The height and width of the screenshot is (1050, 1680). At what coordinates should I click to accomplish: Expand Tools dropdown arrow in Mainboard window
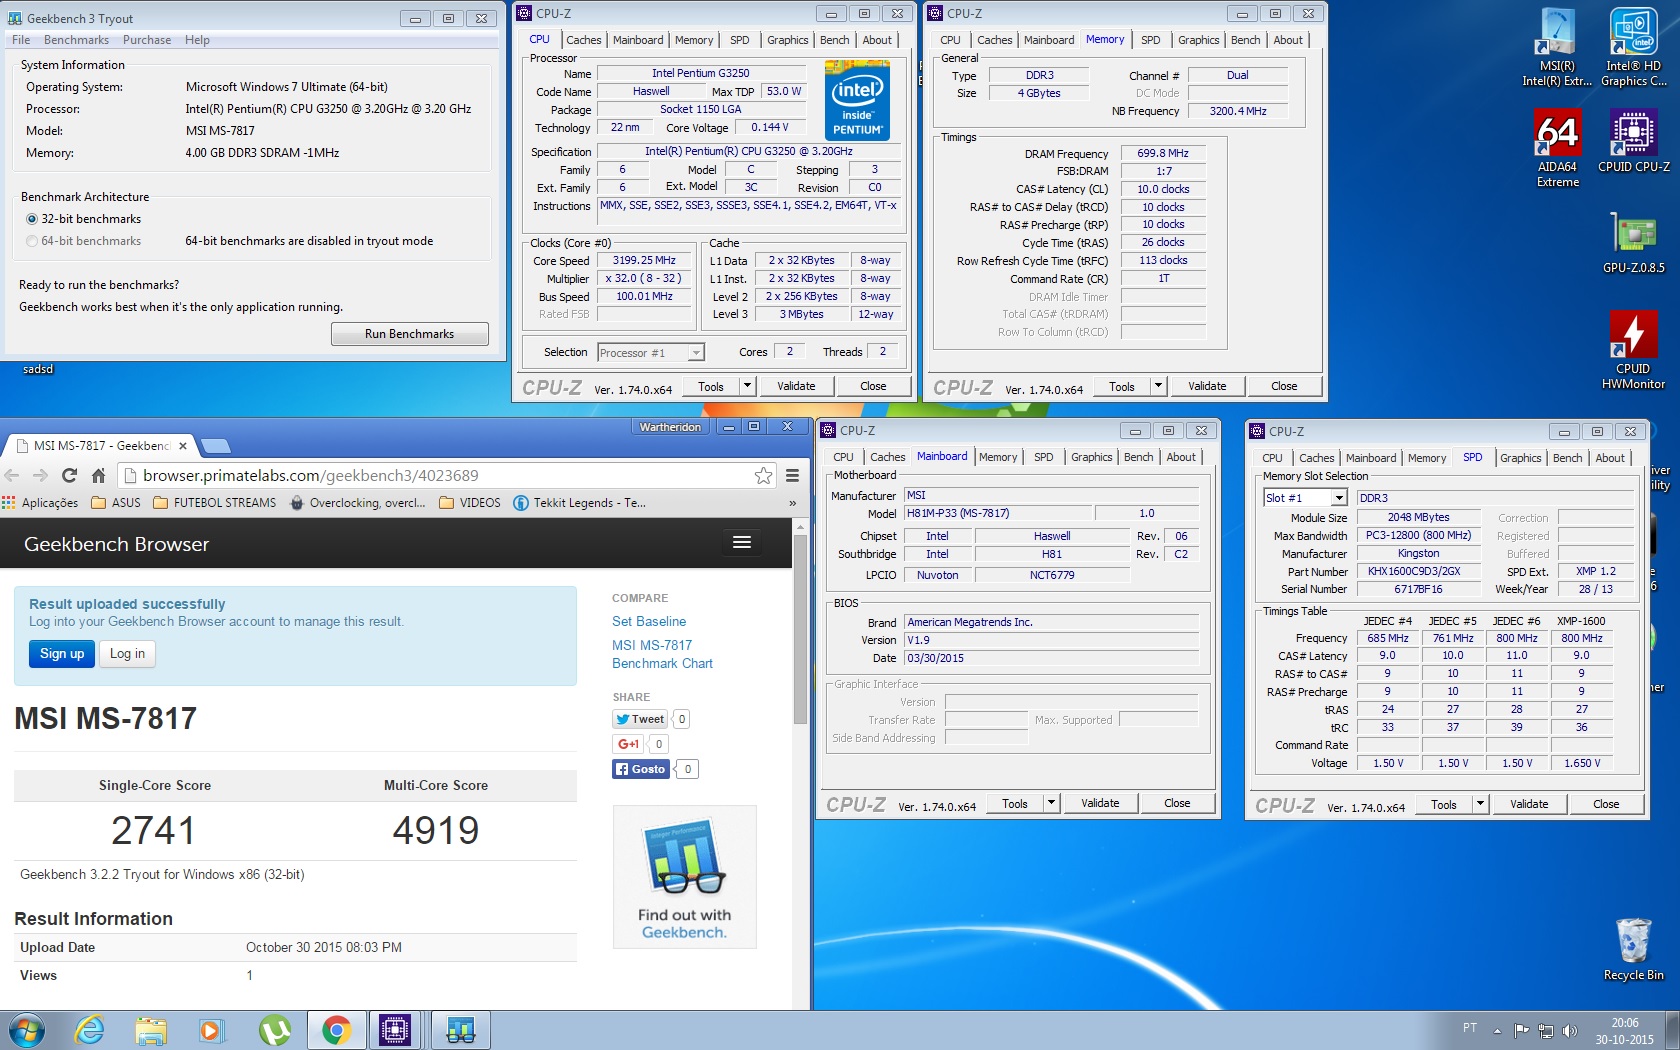click(1051, 803)
